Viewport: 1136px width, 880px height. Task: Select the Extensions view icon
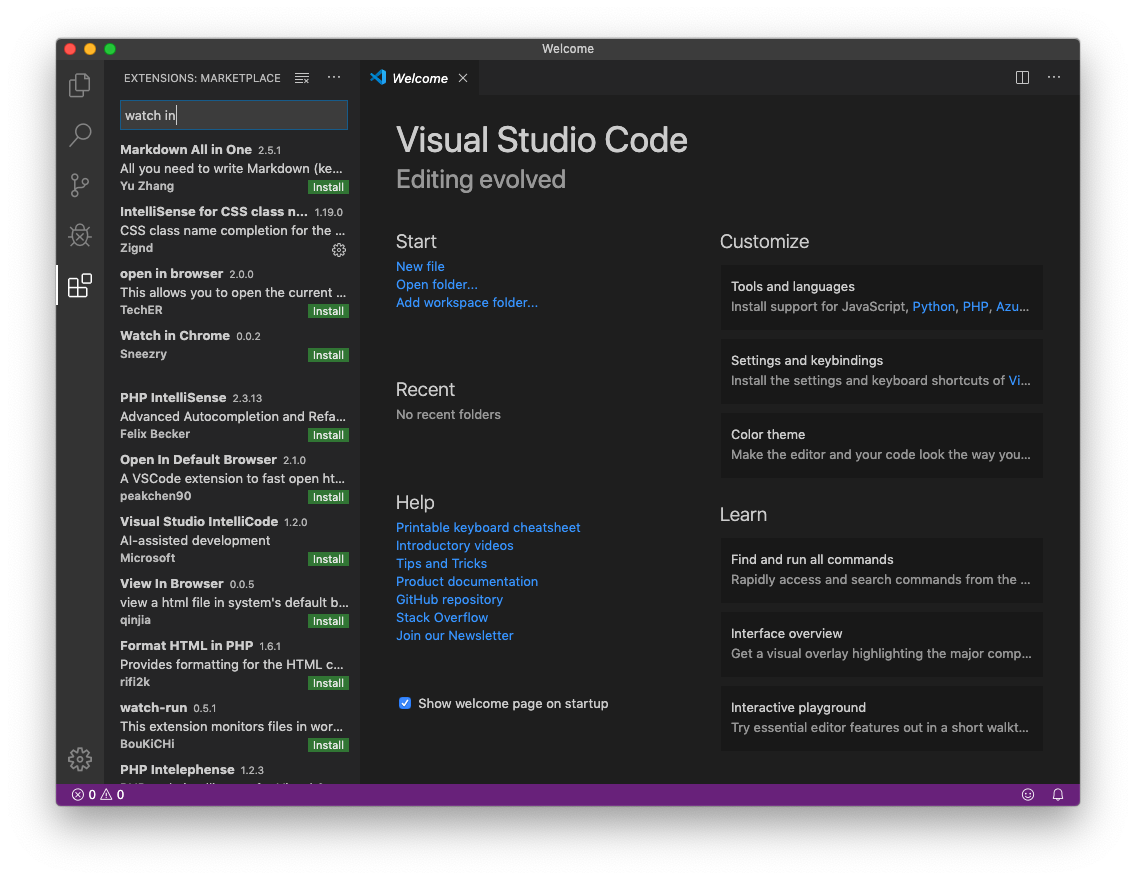(80, 285)
